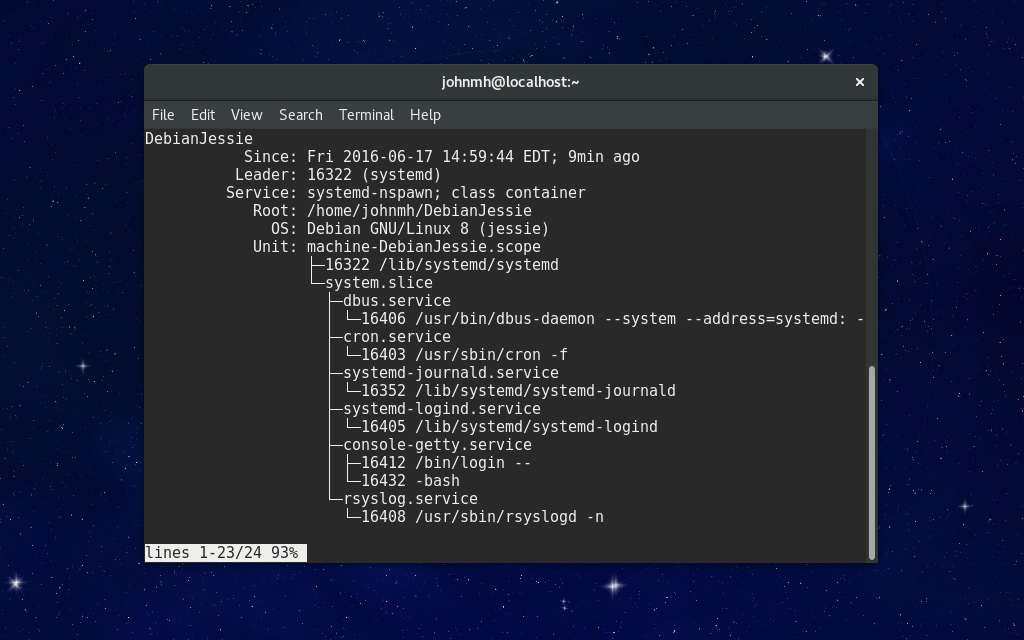Screen dimensions: 1024x640
Task: Click the process 16322 /lib/systemd/systemd line
Action: pyautogui.click(x=440, y=265)
